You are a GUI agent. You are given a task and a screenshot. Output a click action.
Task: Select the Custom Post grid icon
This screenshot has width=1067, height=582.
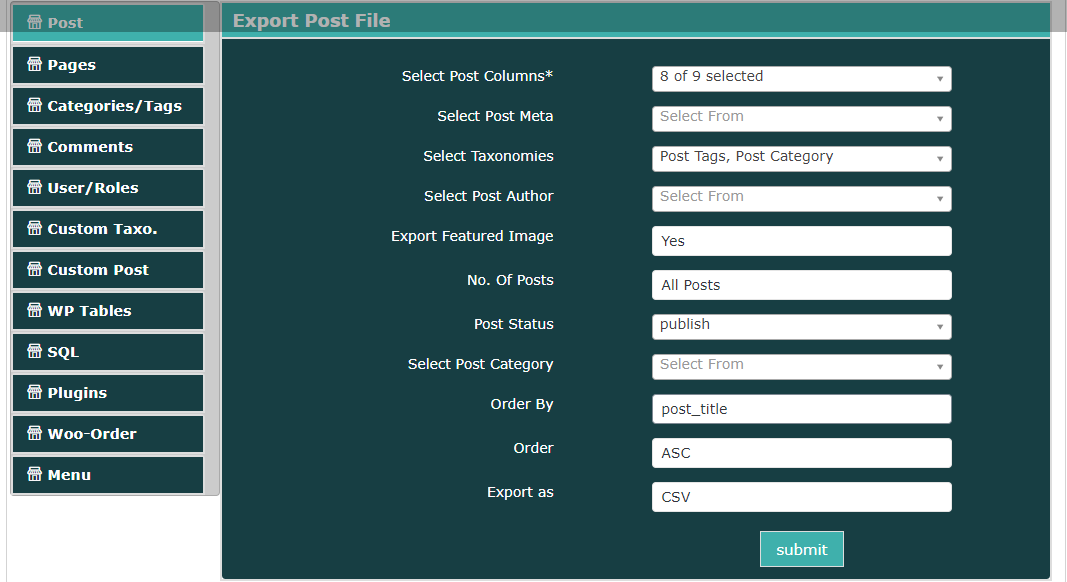pyautogui.click(x=35, y=269)
